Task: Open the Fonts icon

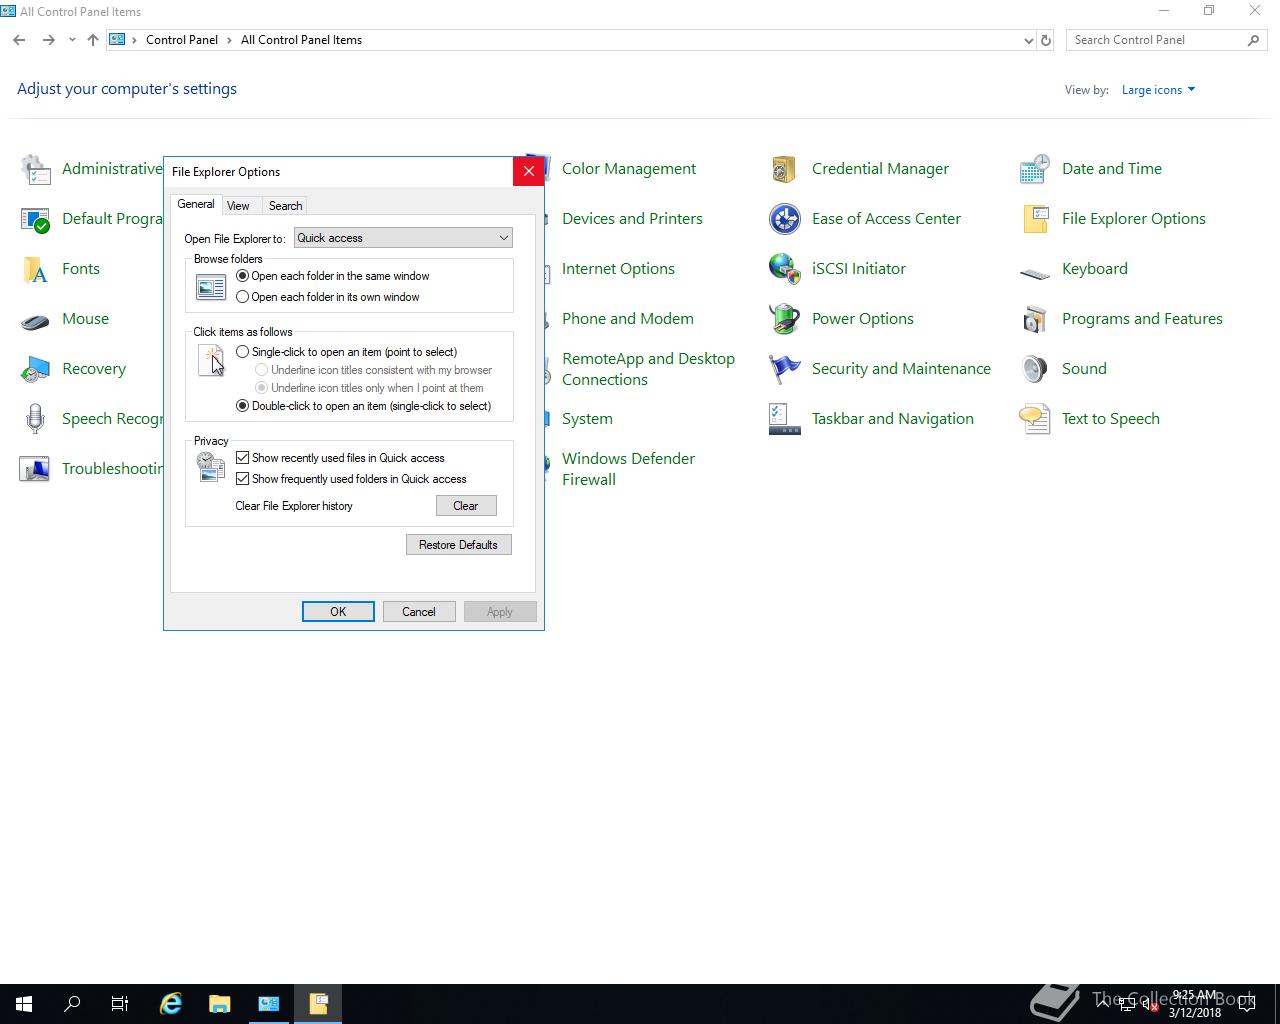Action: 35,269
